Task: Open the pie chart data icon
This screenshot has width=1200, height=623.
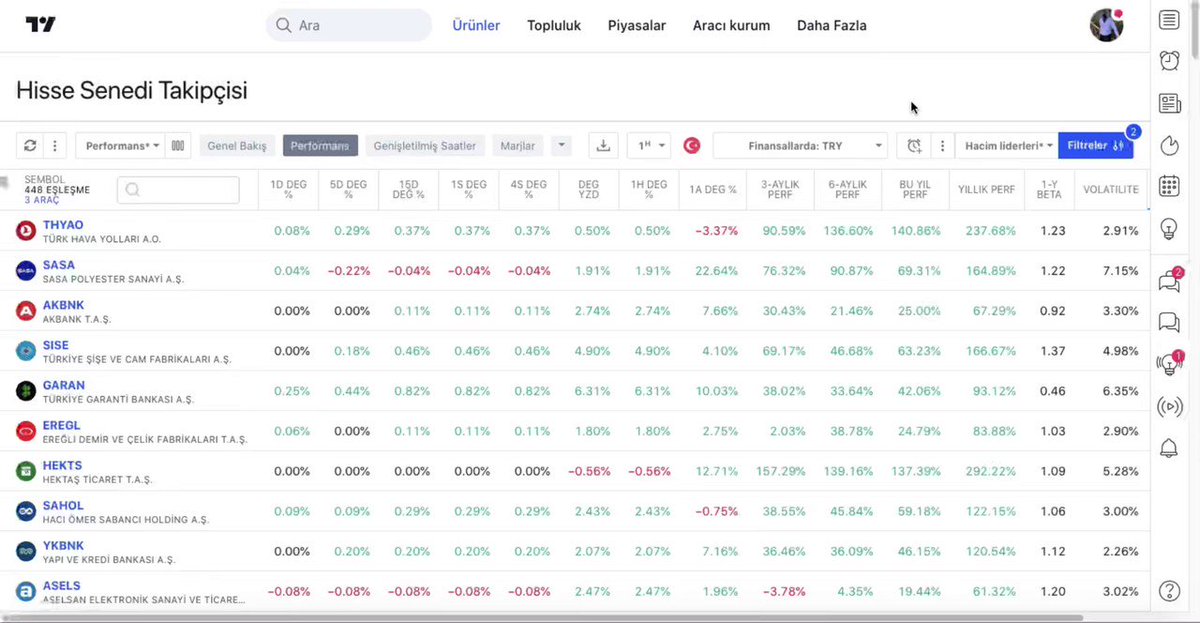Action: pos(1169,145)
